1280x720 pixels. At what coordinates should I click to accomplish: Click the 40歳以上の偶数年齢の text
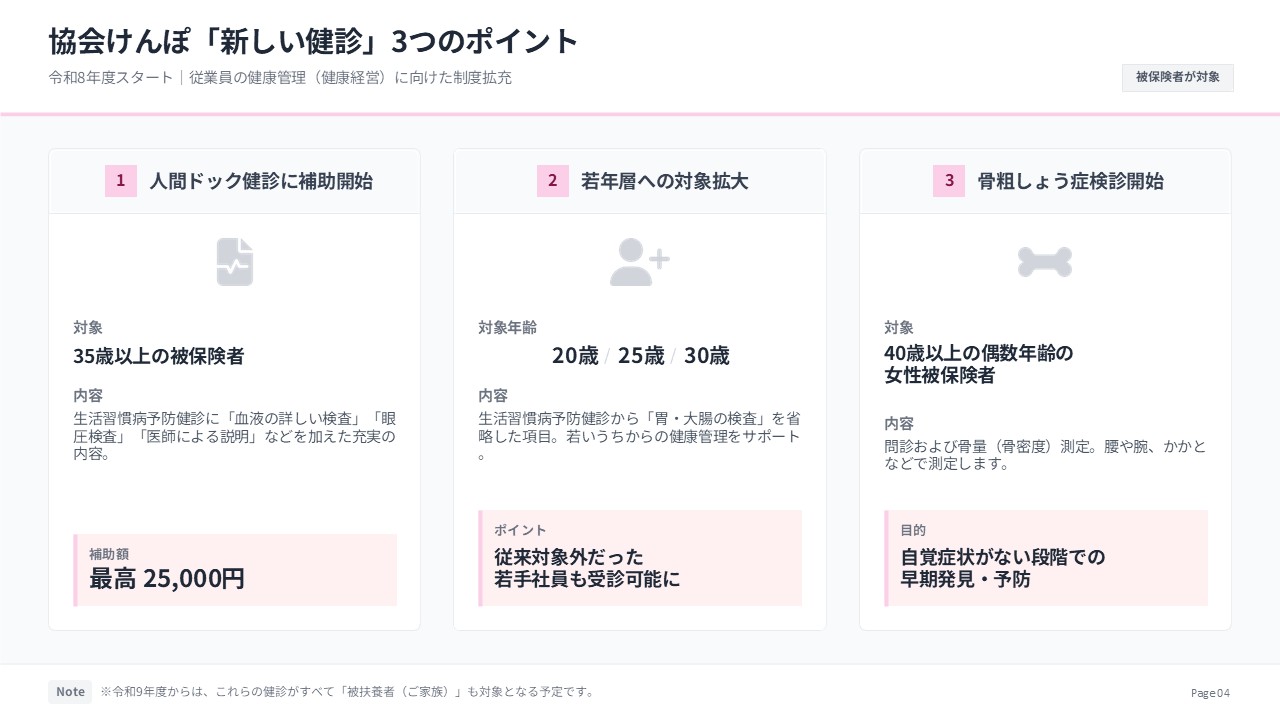[978, 354]
